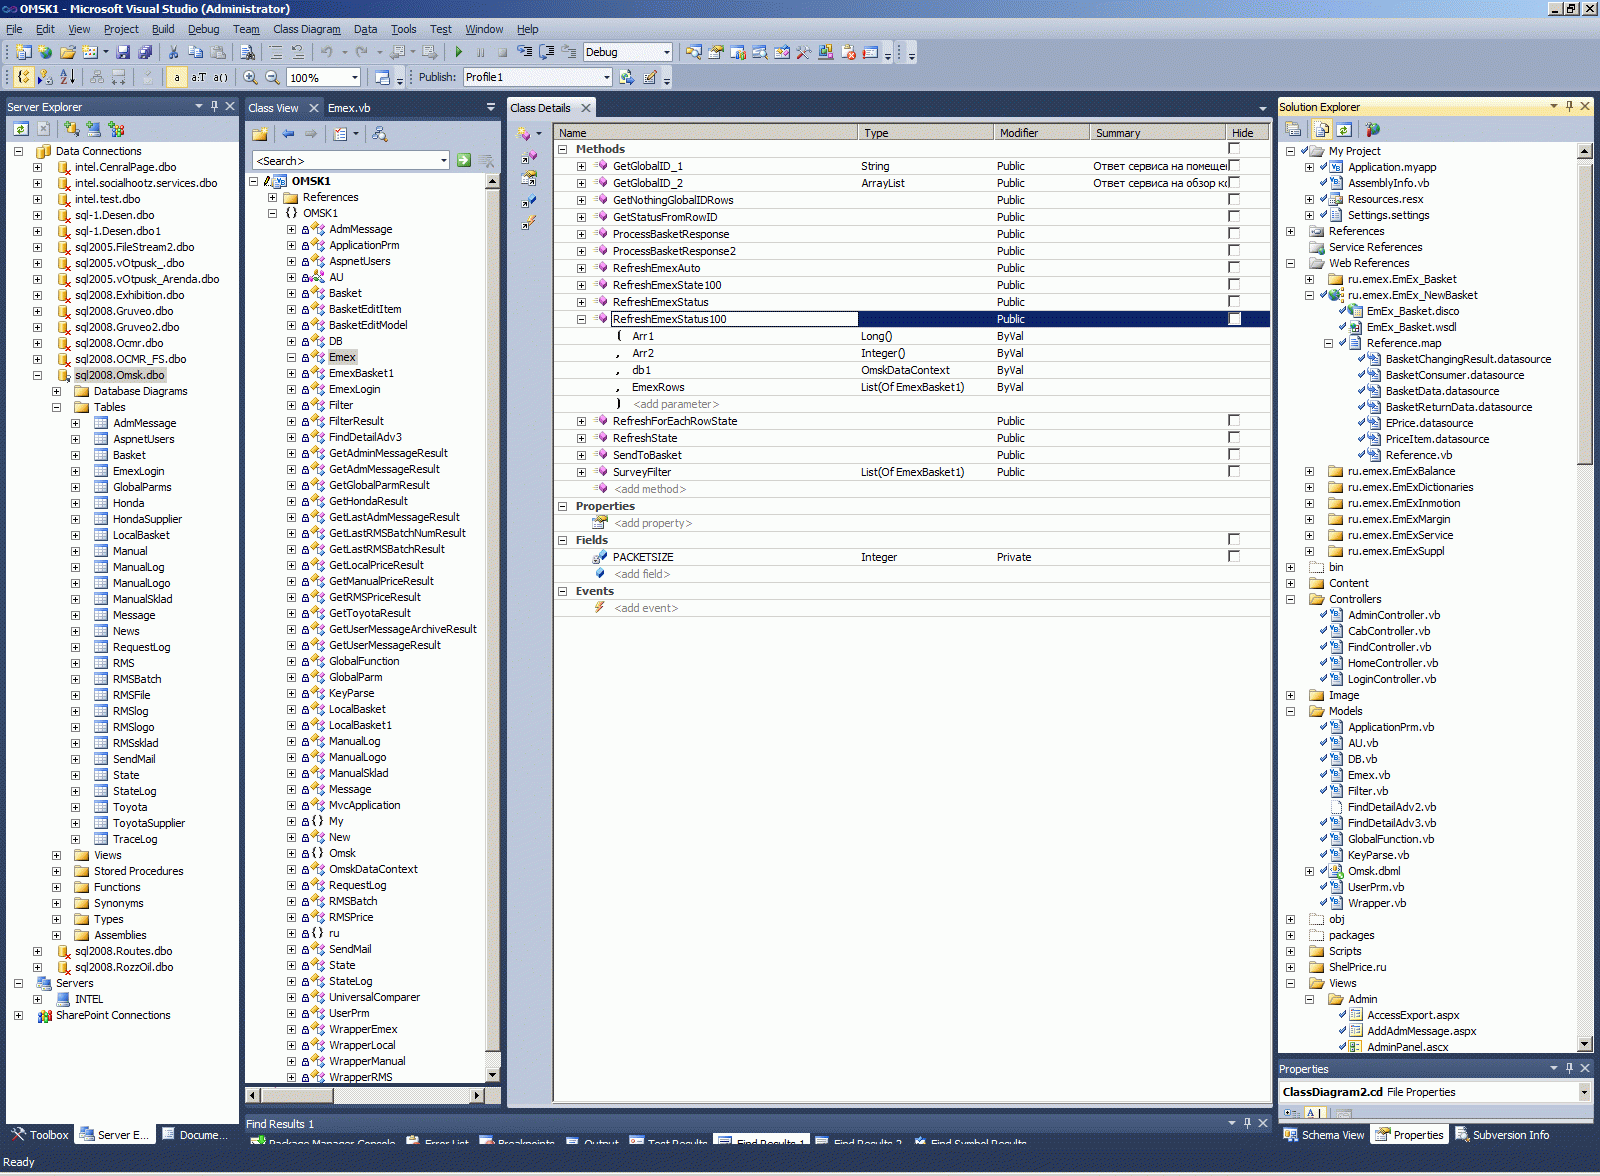Click the Copy icon in the toolbar
This screenshot has height=1176, width=1600.
pos(195,52)
